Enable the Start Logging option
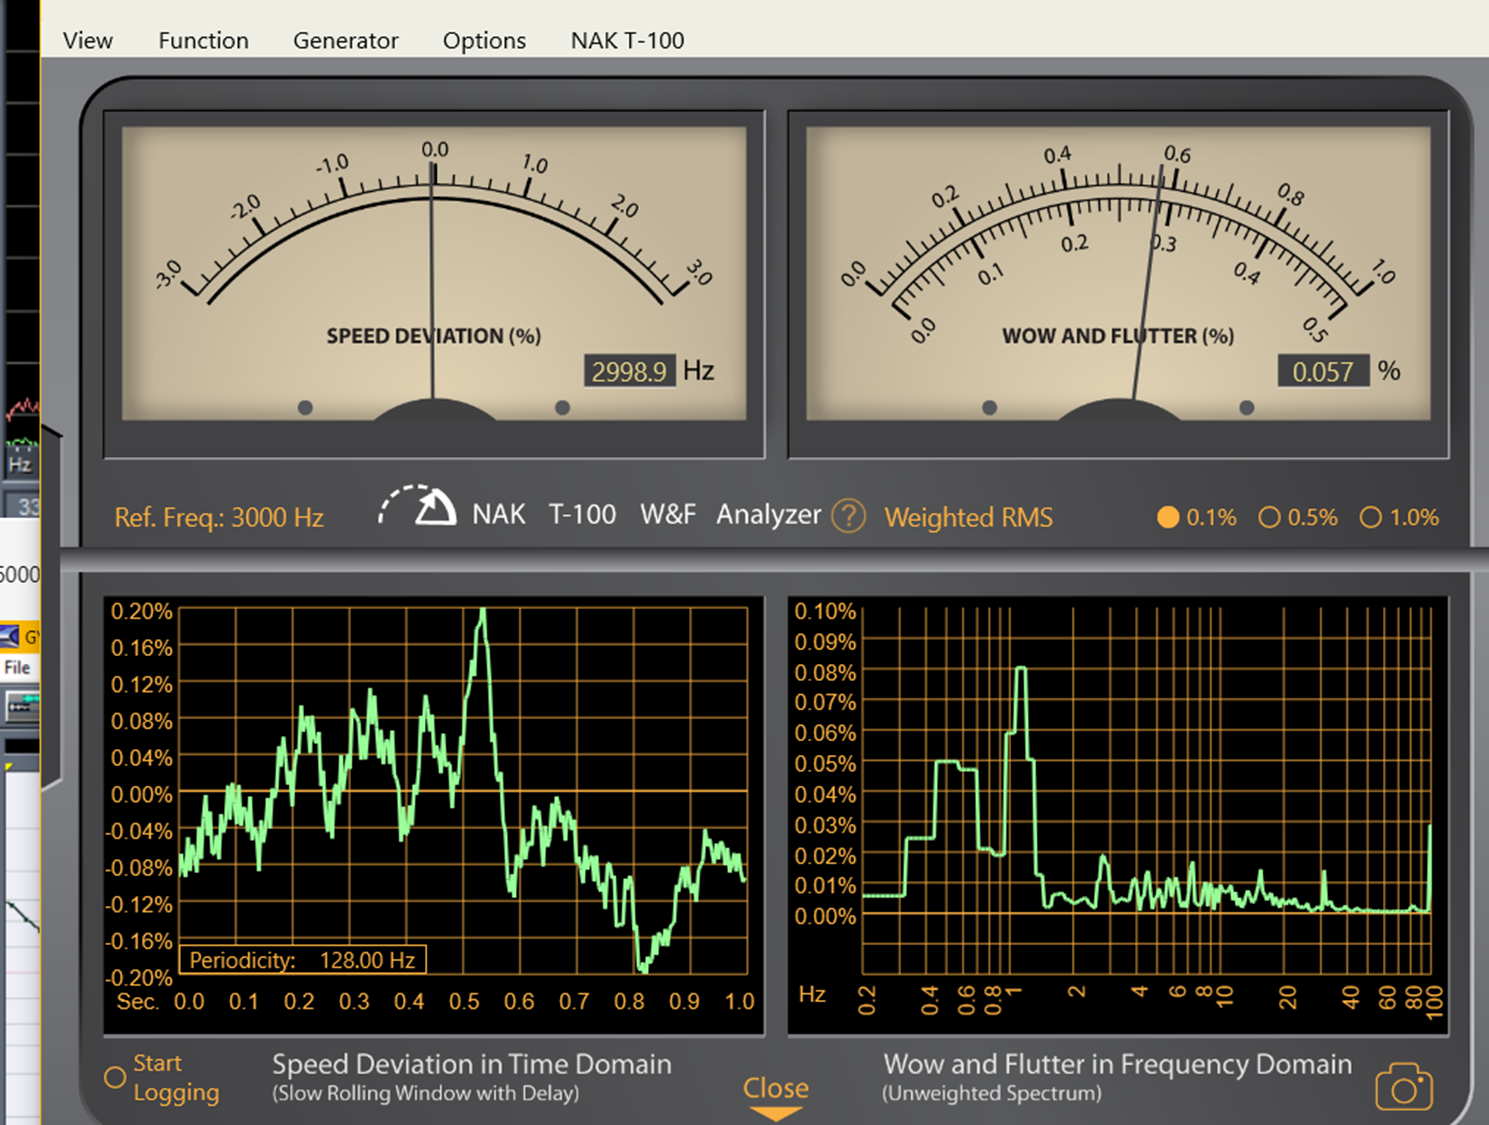The height and width of the screenshot is (1125, 1489). pos(115,1078)
